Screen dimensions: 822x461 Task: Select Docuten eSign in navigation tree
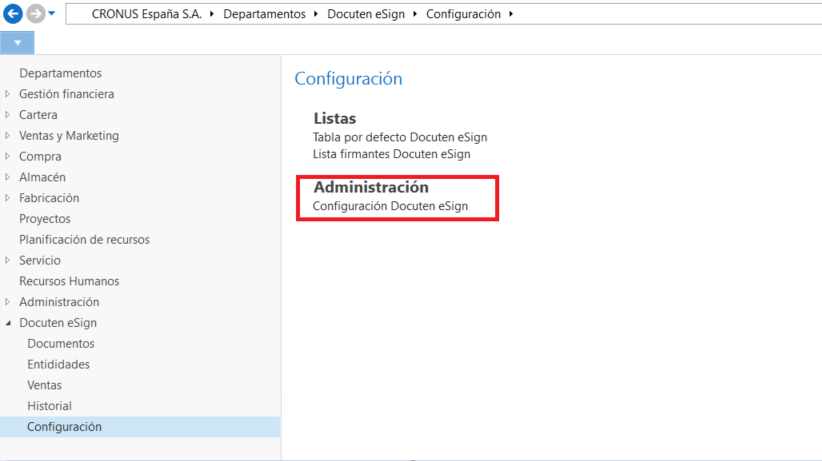pos(58,323)
